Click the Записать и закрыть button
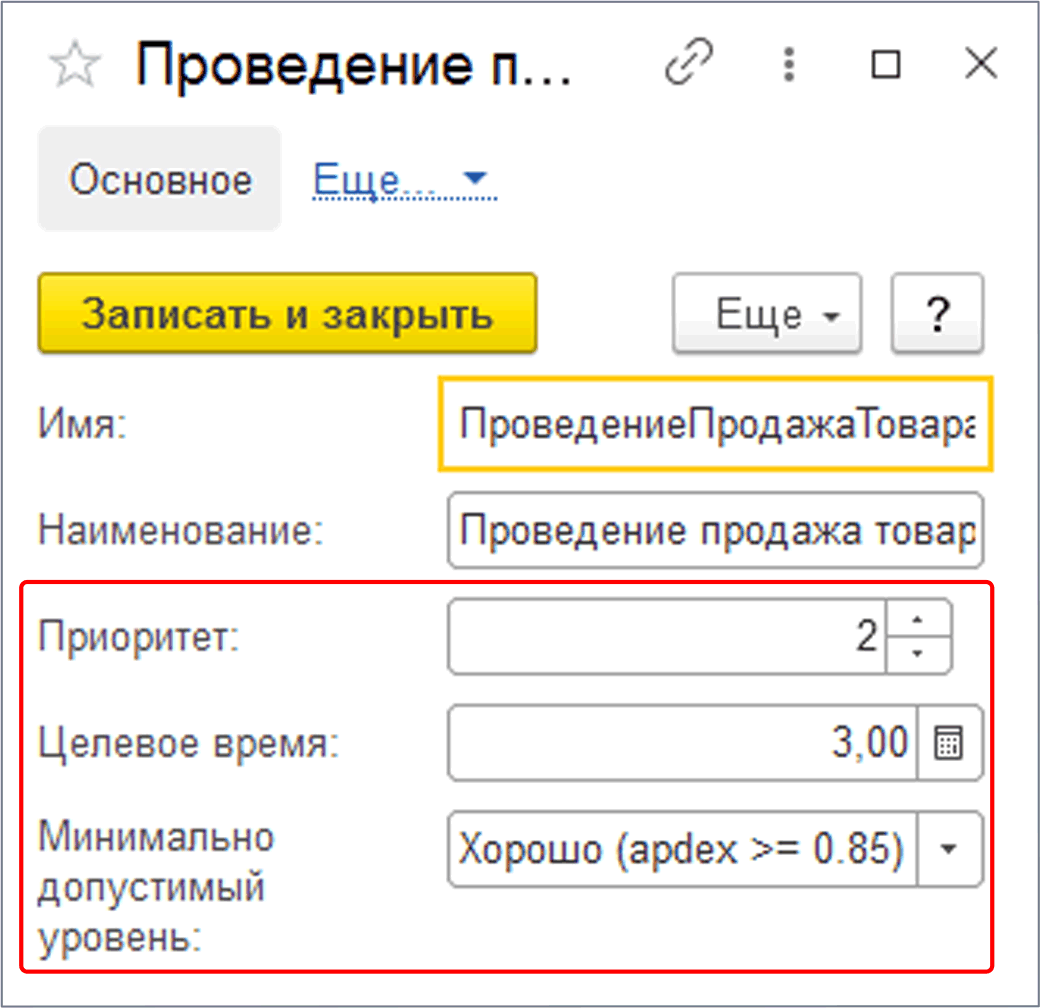The height and width of the screenshot is (1008, 1040). coord(287,314)
